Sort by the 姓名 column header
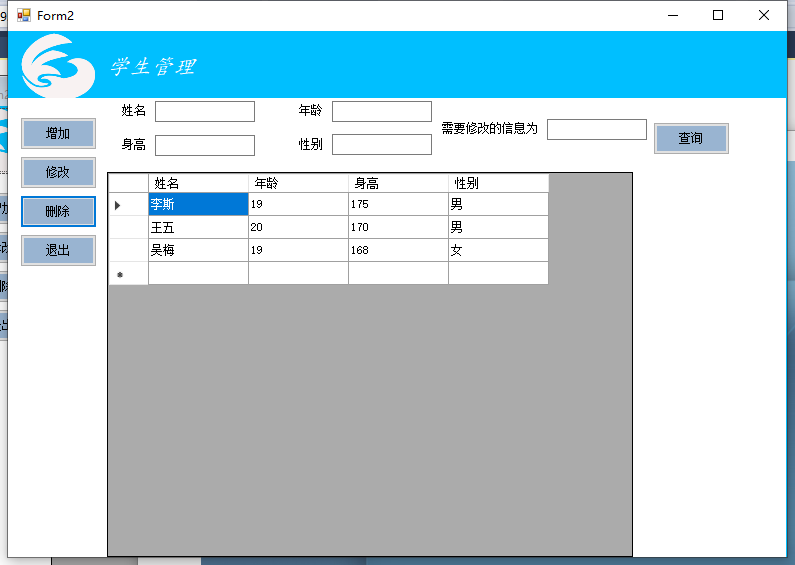Viewport: 795px width, 565px height. pyautogui.click(x=198, y=183)
